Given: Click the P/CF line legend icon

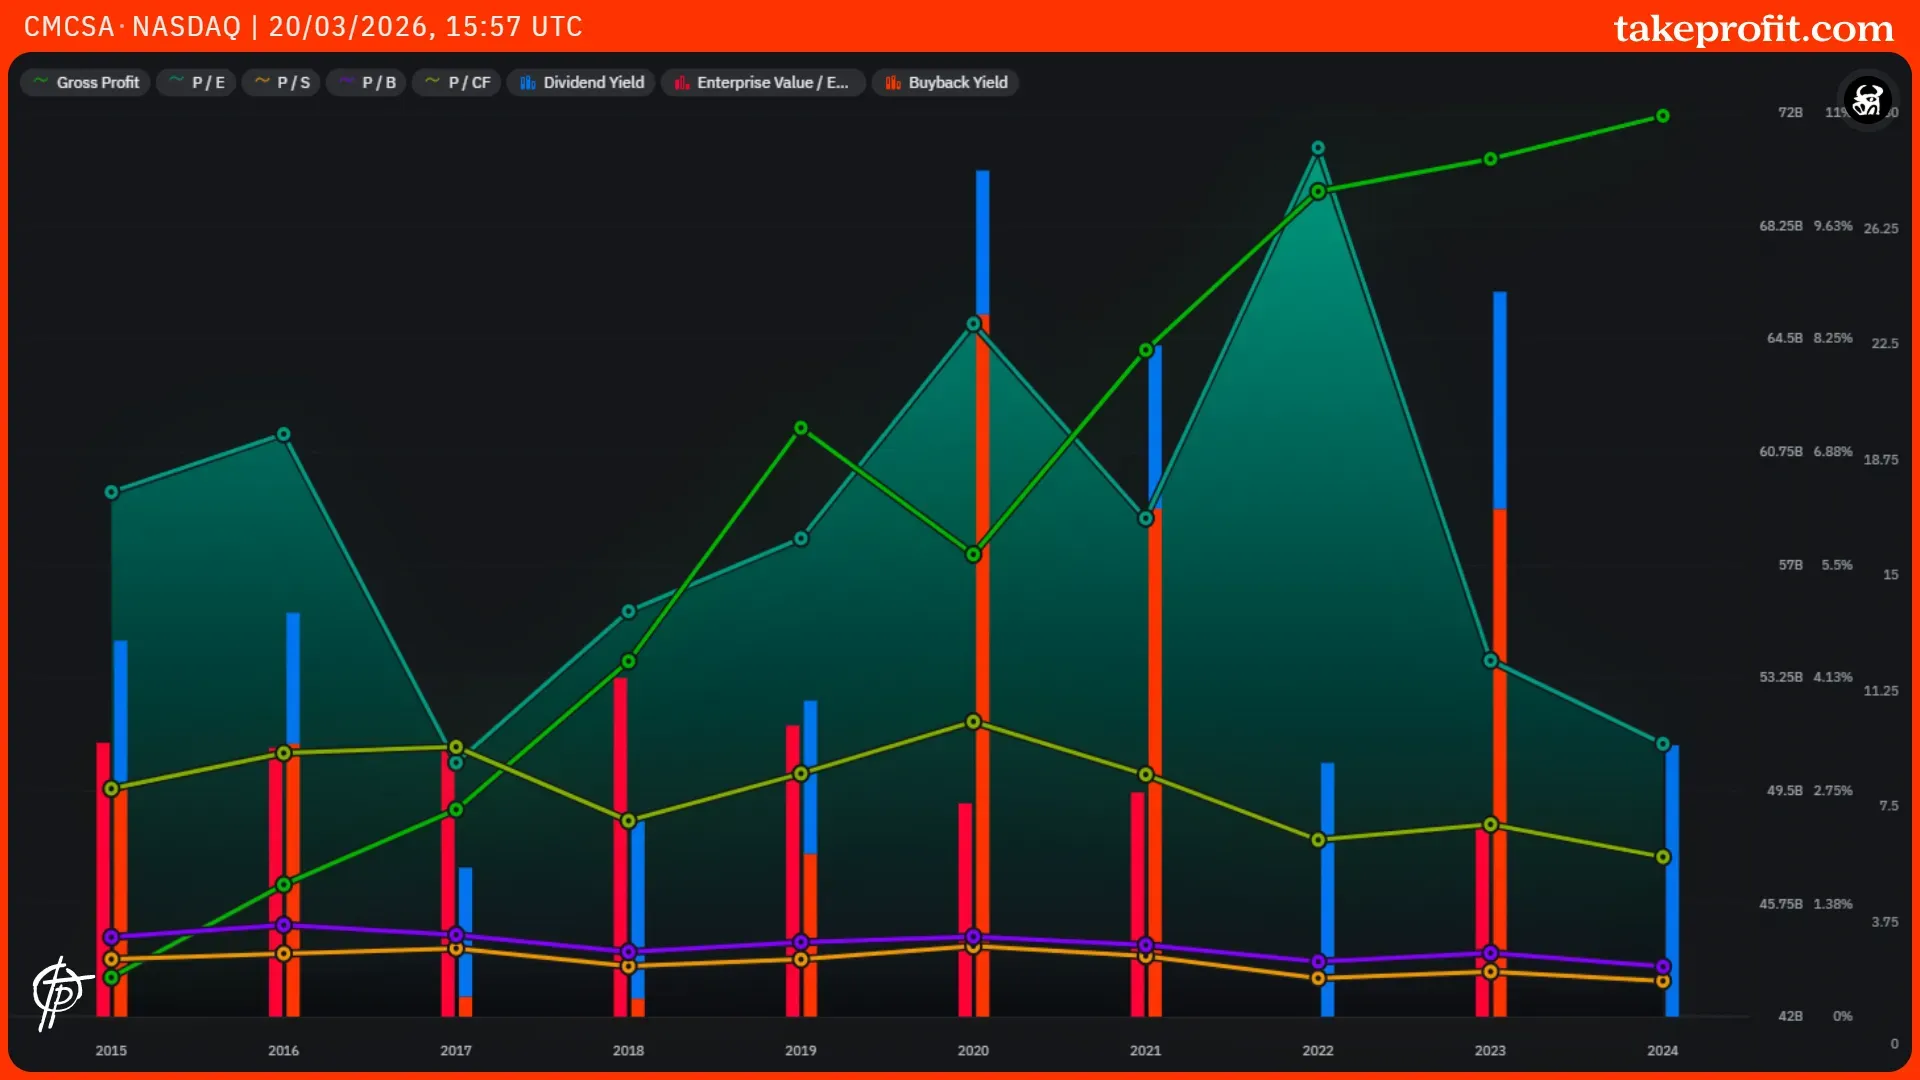Looking at the screenshot, I should 432,82.
